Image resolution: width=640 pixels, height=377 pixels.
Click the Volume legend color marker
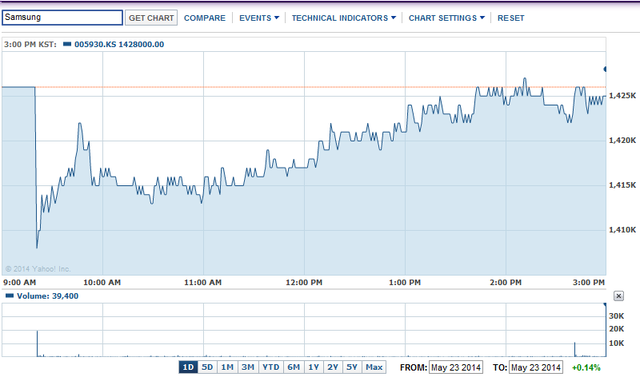point(10,296)
